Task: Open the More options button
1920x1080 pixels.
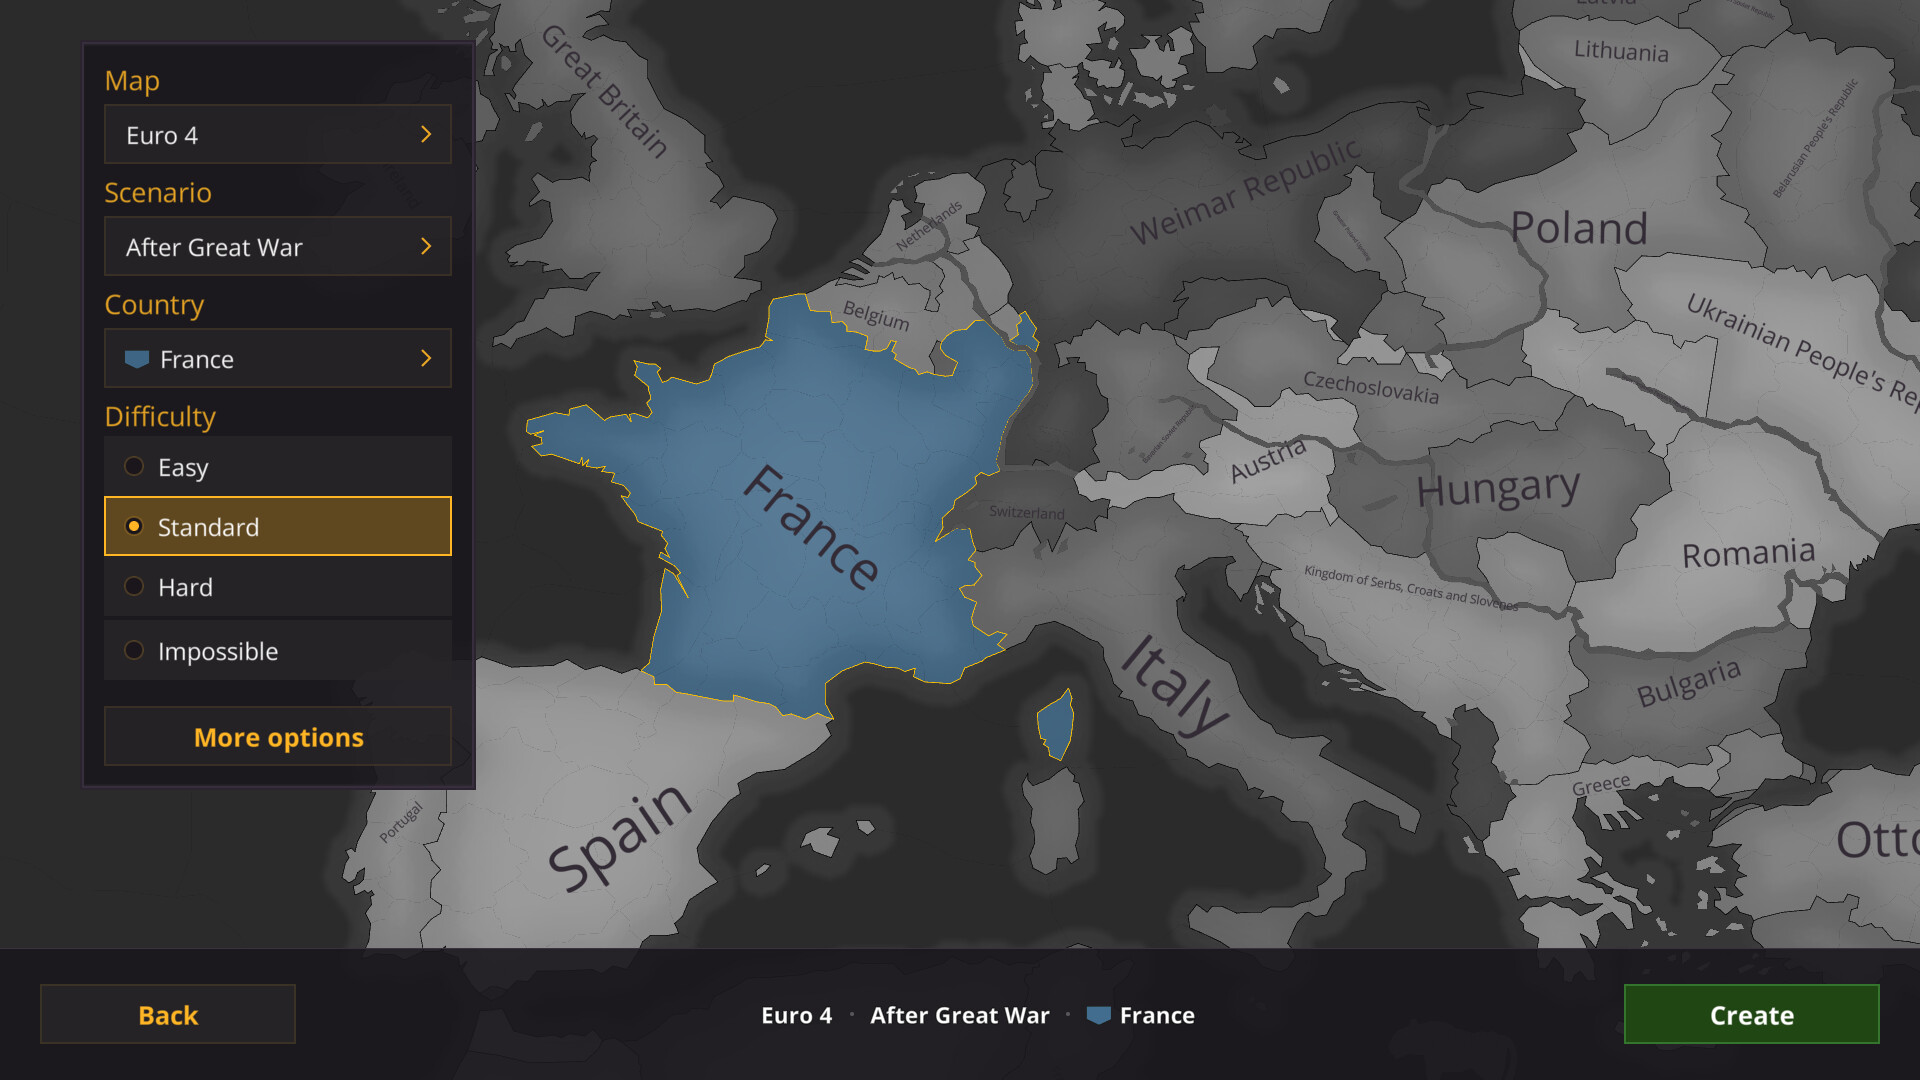Action: (278, 737)
